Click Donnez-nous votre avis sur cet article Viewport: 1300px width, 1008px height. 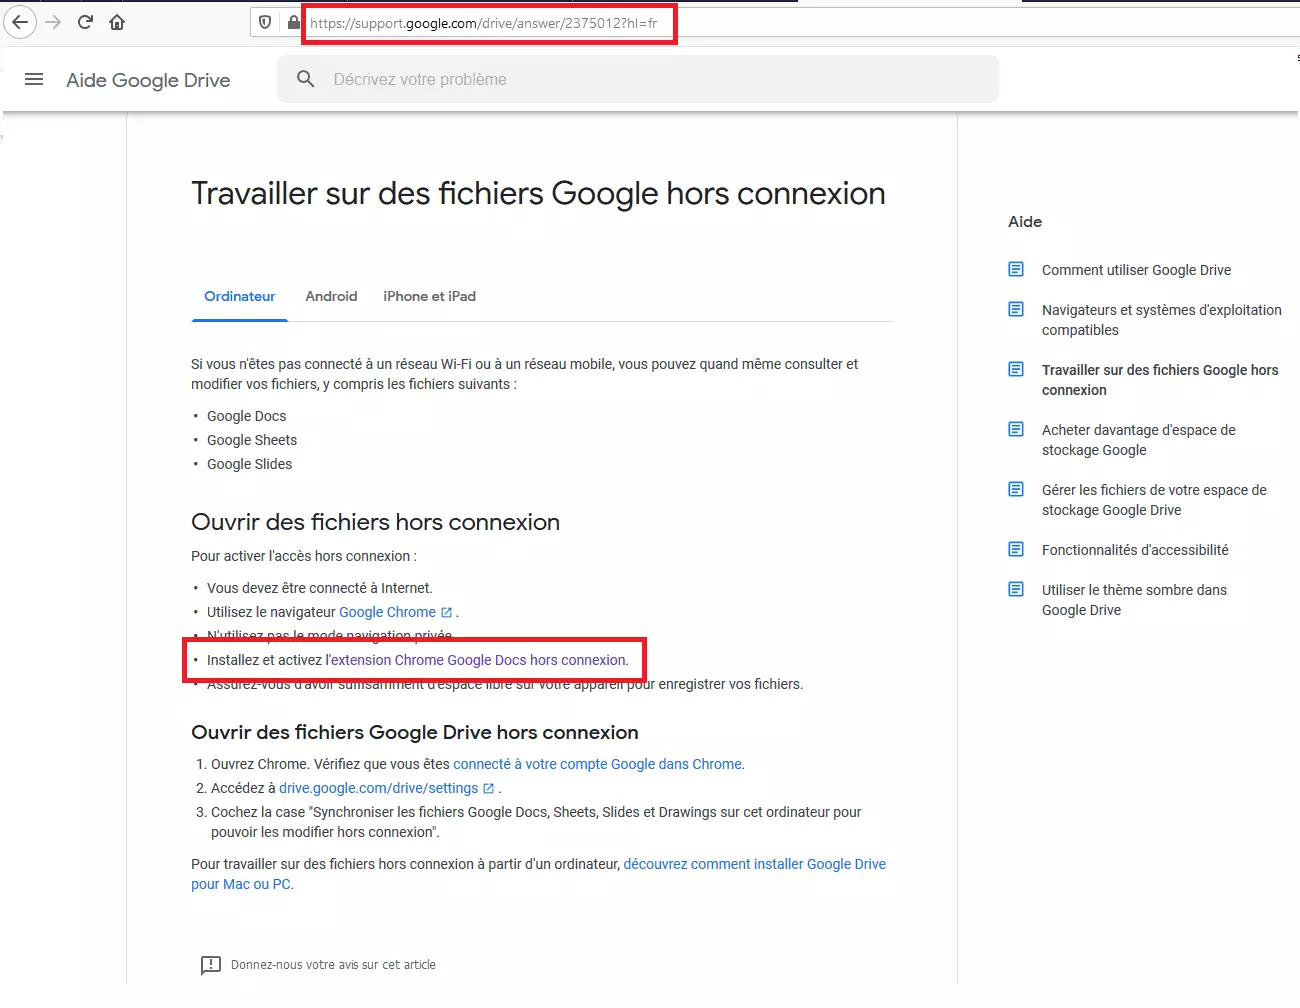click(333, 965)
